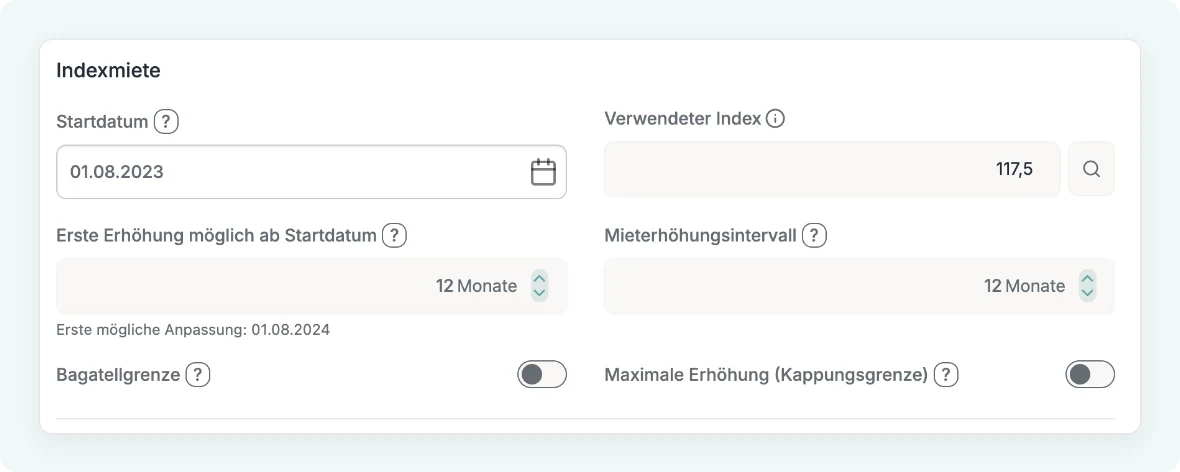Click the Erste Erhöhung 12 Monate field
The height and width of the screenshot is (472, 1180).
point(312,286)
